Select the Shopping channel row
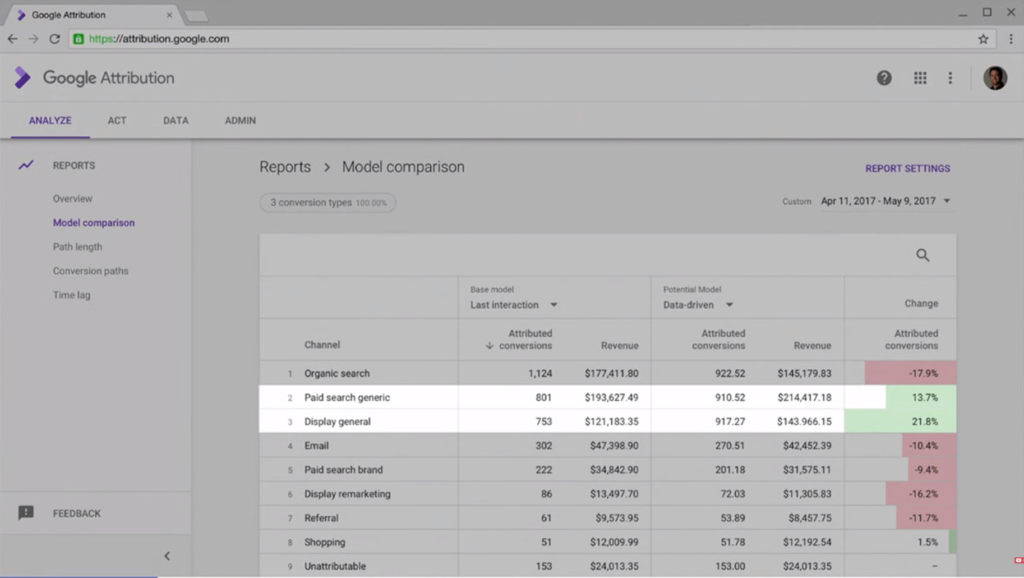This screenshot has width=1024, height=578. (x=607, y=542)
